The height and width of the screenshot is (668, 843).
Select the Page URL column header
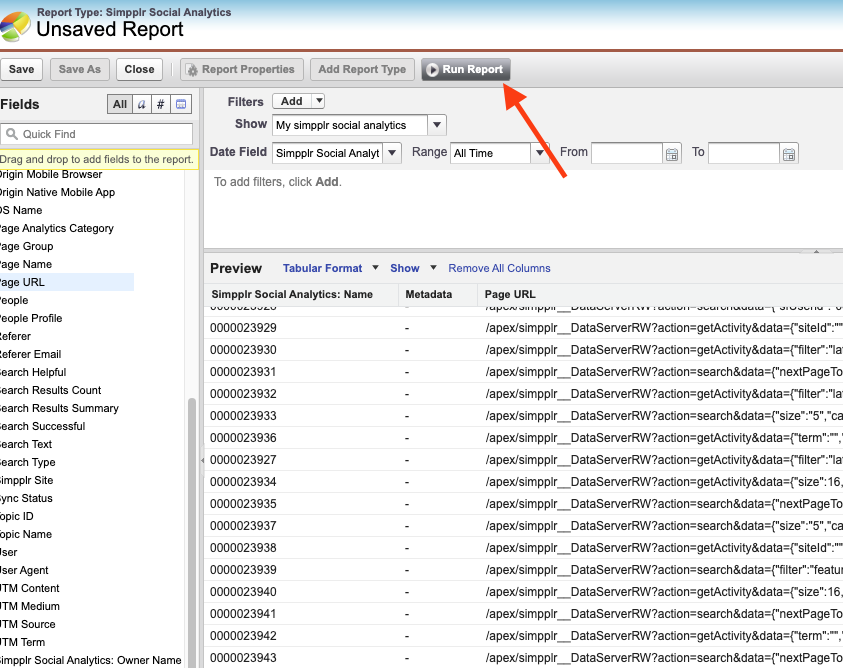(510, 294)
